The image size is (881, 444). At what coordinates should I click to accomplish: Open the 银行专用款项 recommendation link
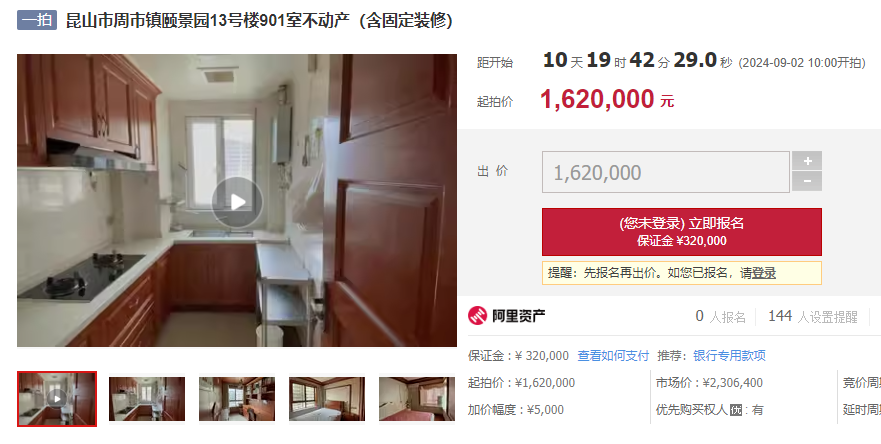(x=729, y=356)
